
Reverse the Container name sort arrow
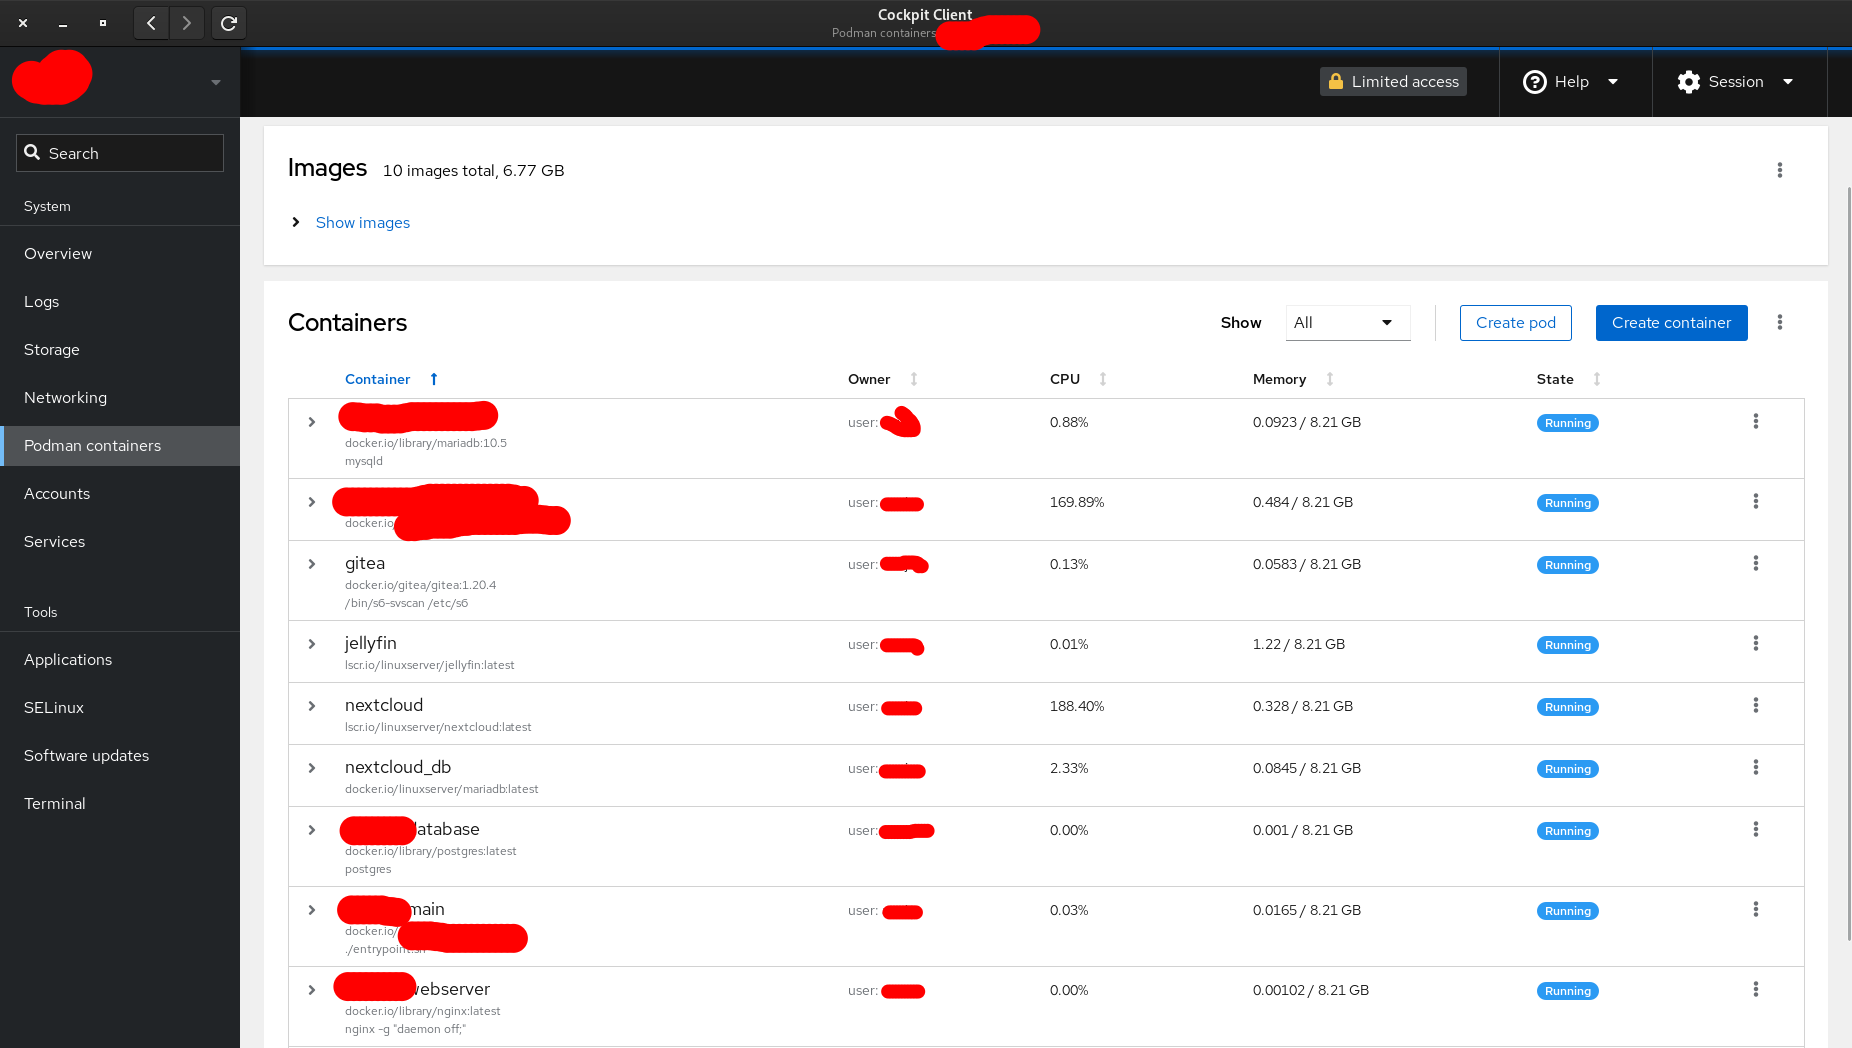[x=434, y=379]
